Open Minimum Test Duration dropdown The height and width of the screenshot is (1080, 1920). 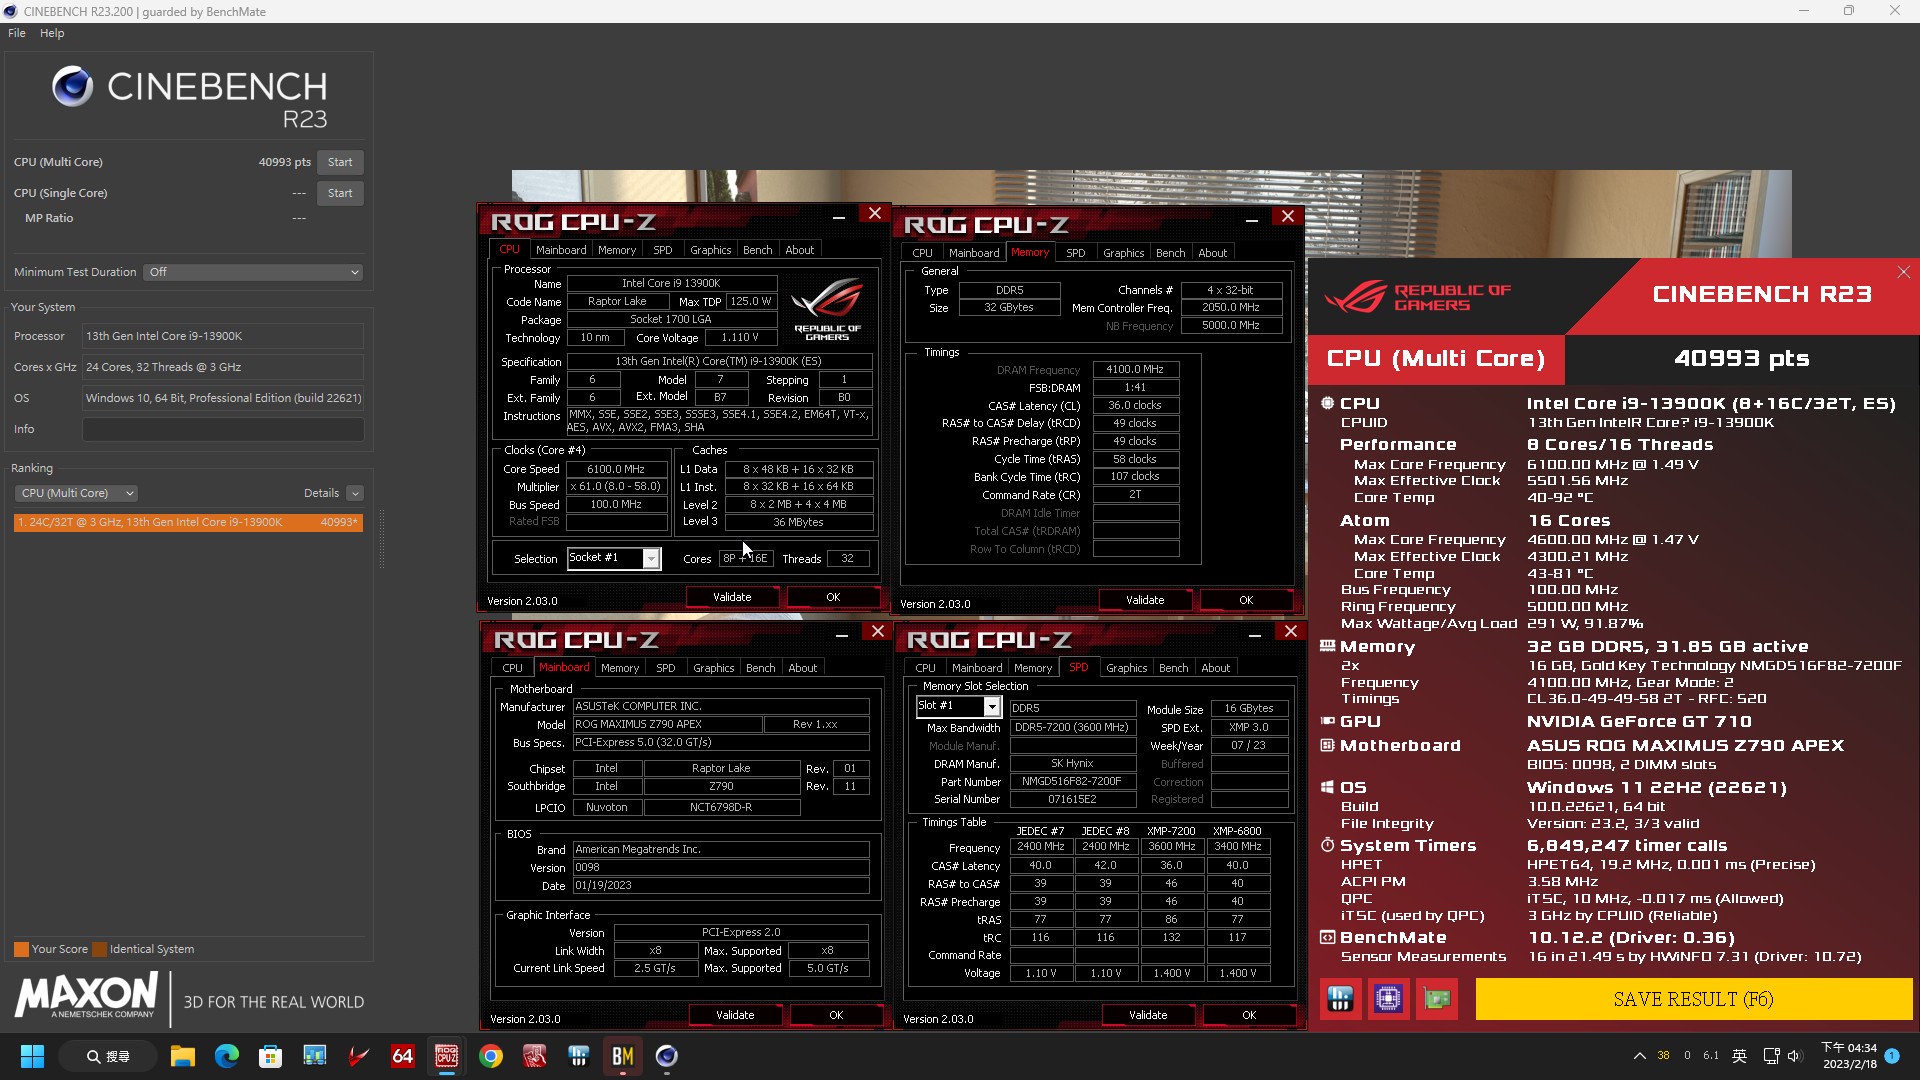click(253, 272)
